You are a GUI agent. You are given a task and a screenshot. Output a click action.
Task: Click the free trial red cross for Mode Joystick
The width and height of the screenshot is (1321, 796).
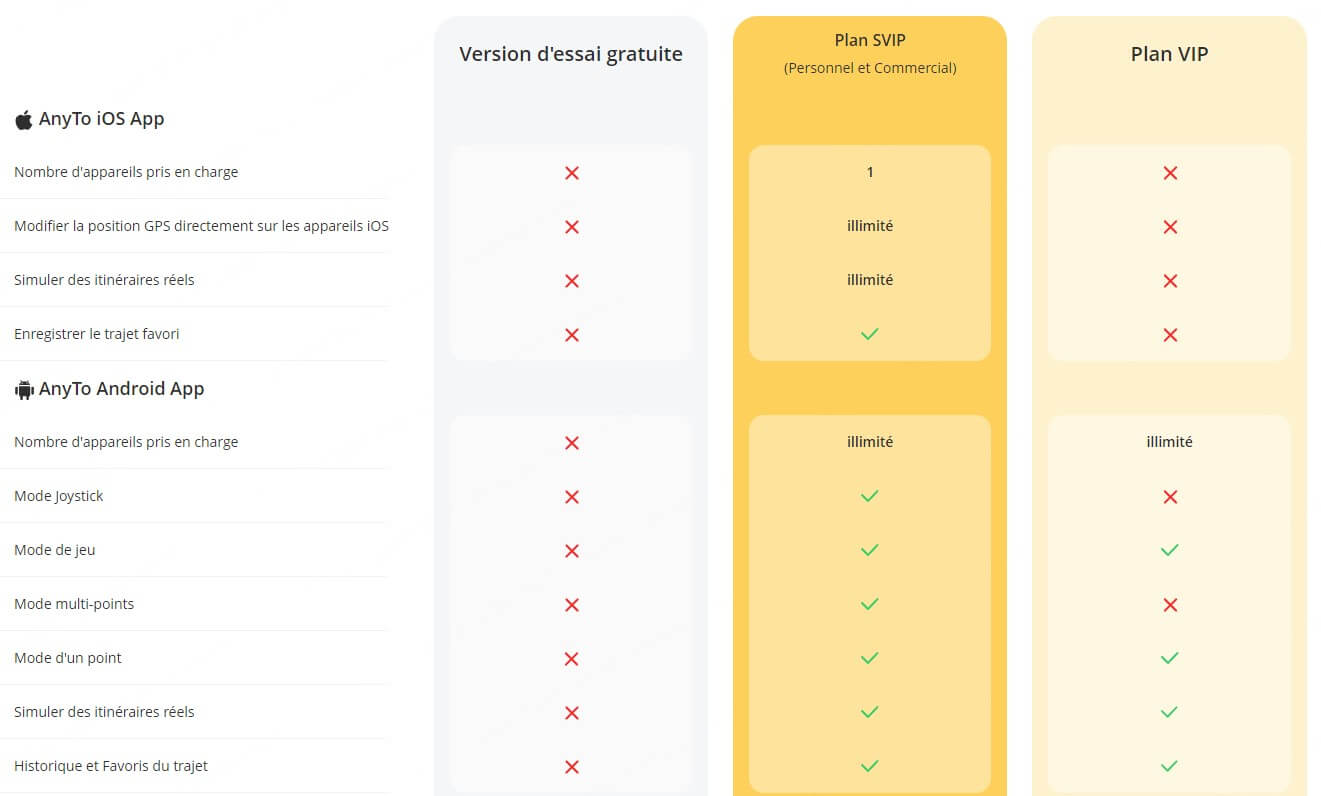(572, 497)
